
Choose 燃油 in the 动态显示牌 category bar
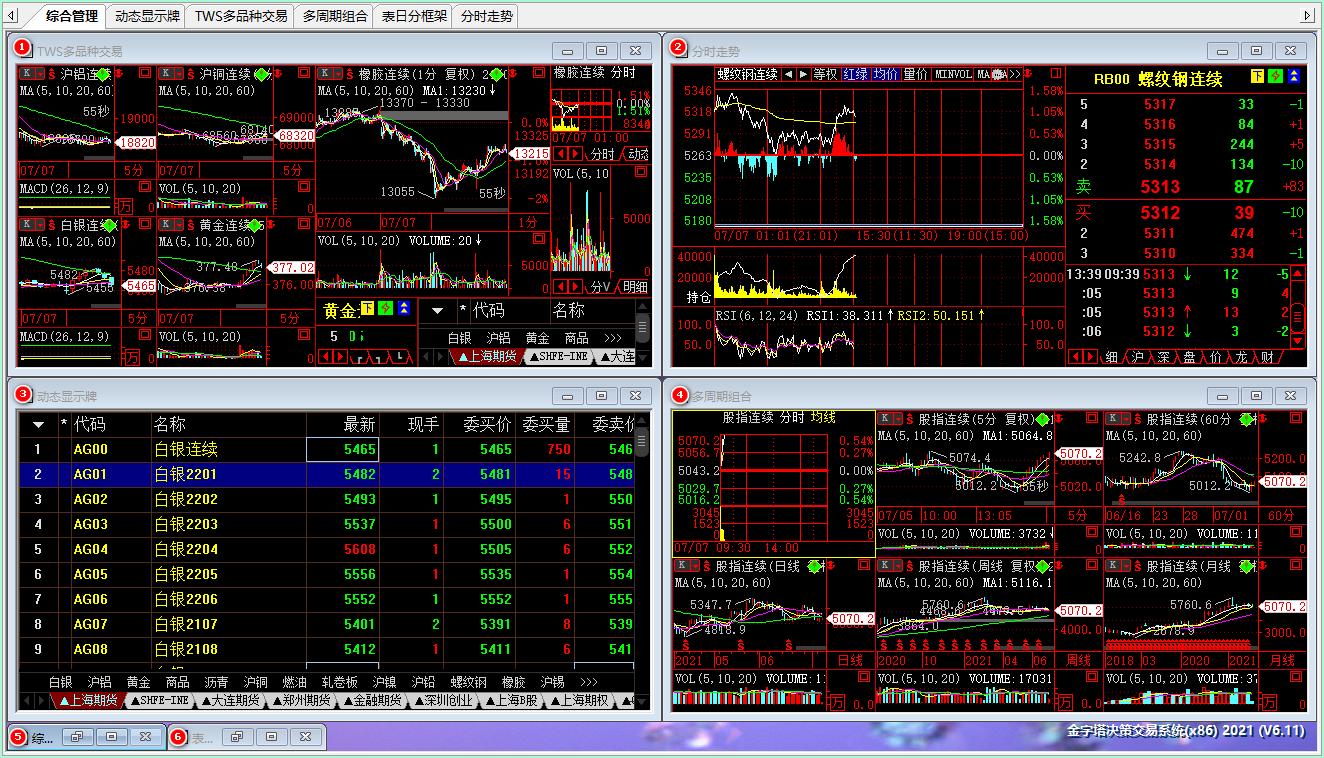[295, 682]
